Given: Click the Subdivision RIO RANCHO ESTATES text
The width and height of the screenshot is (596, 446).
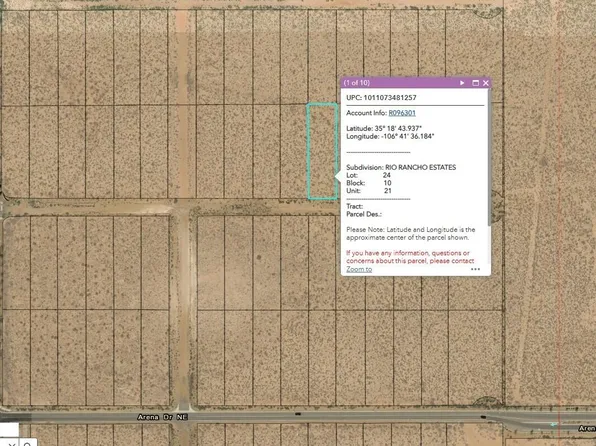Looking at the screenshot, I should 401,167.
